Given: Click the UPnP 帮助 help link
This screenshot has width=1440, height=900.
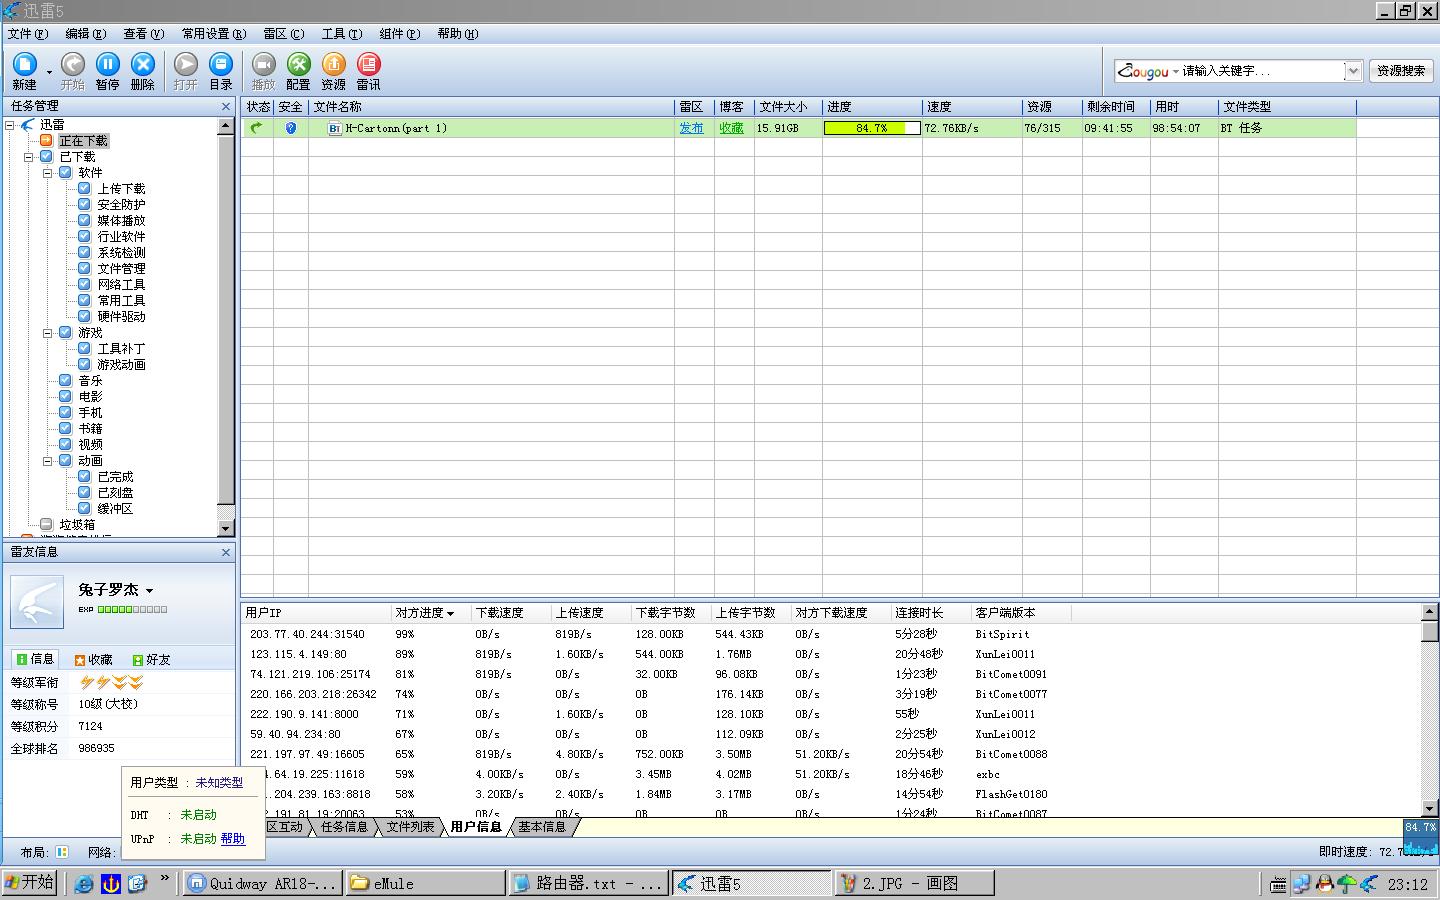Looking at the screenshot, I should click(232, 839).
